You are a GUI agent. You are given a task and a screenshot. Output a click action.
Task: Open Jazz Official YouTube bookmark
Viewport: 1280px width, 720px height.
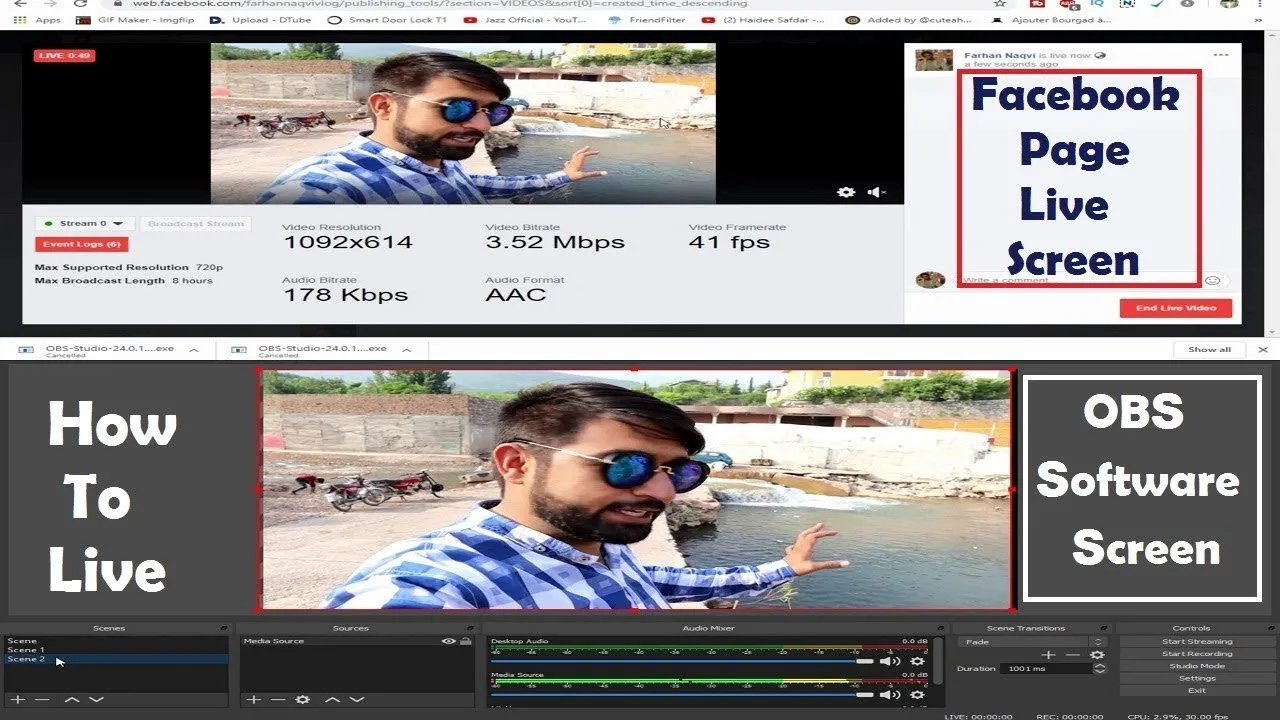pos(527,20)
